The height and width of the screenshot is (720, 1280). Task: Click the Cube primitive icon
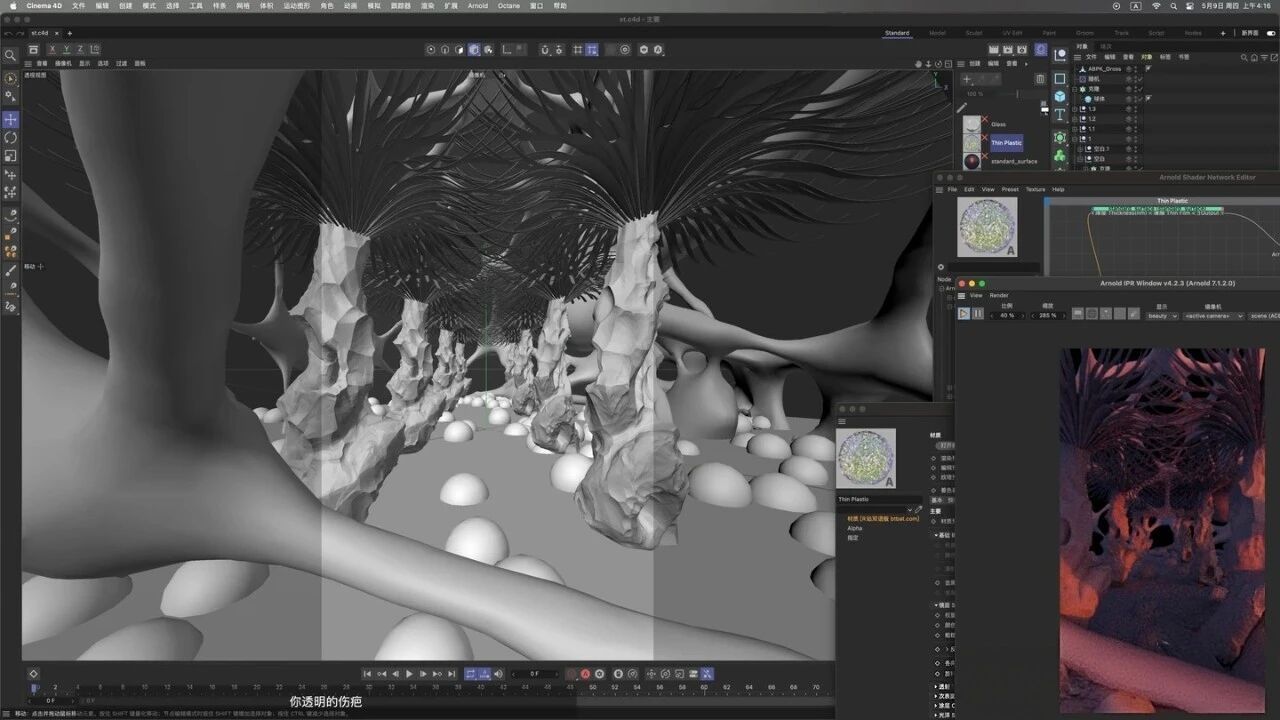pyautogui.click(x=1060, y=96)
